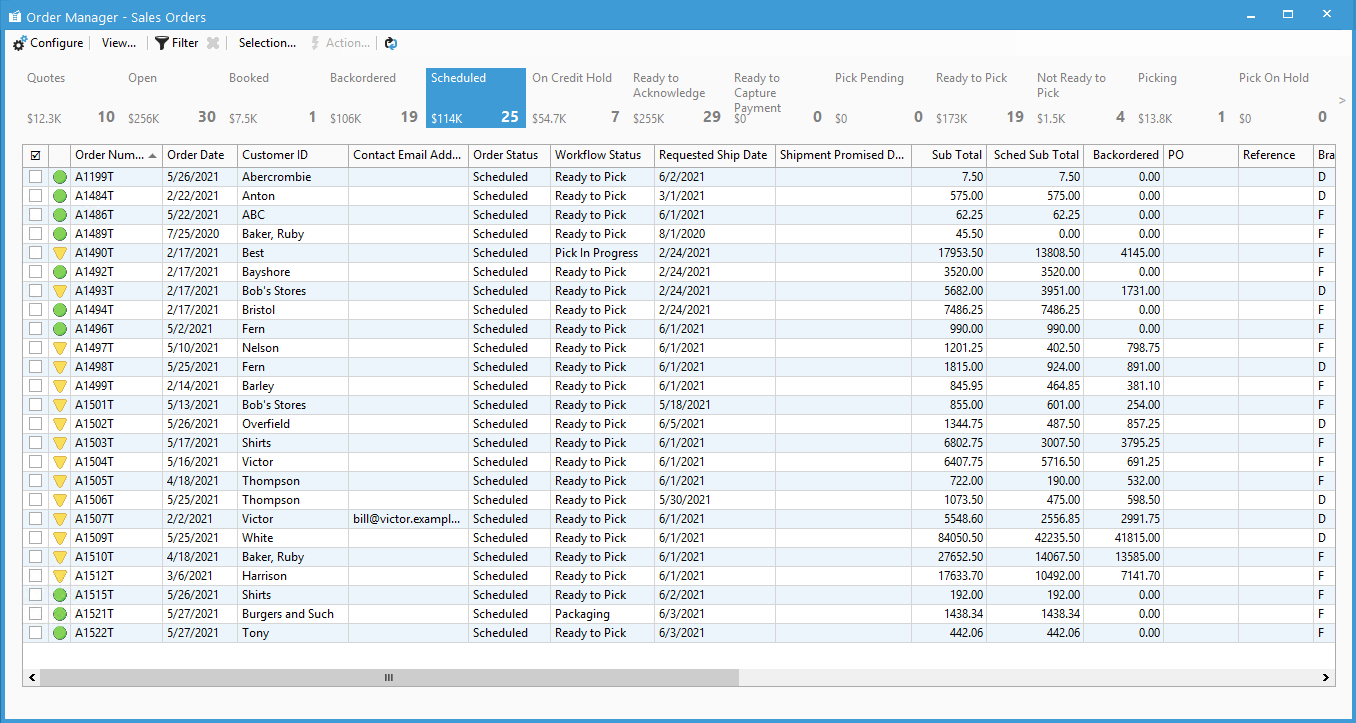Viewport: 1356px width, 723px height.
Task: Sort by Requested Ship Date column header
Action: point(714,155)
